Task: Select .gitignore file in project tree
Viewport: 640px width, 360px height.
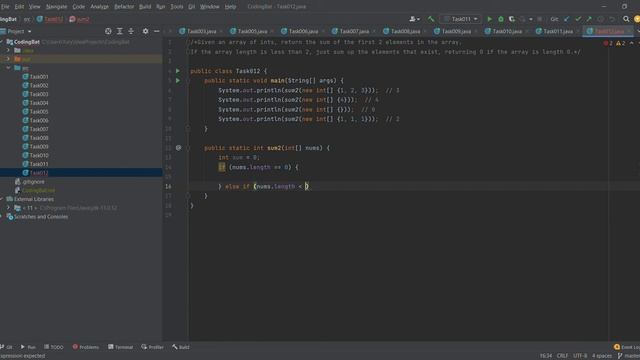Action: pos(33,182)
